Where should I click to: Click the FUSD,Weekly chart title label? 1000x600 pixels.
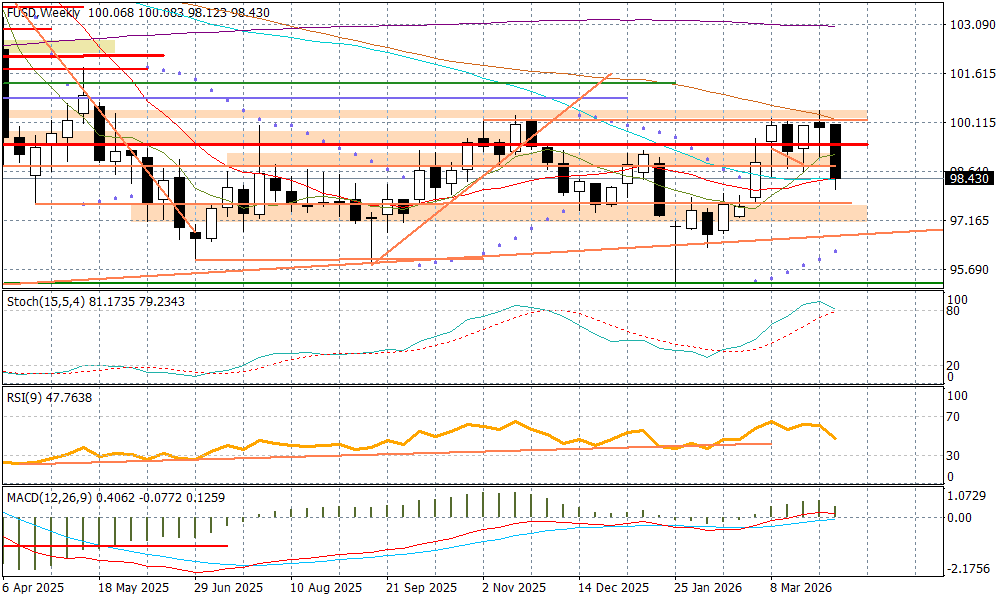42,11
